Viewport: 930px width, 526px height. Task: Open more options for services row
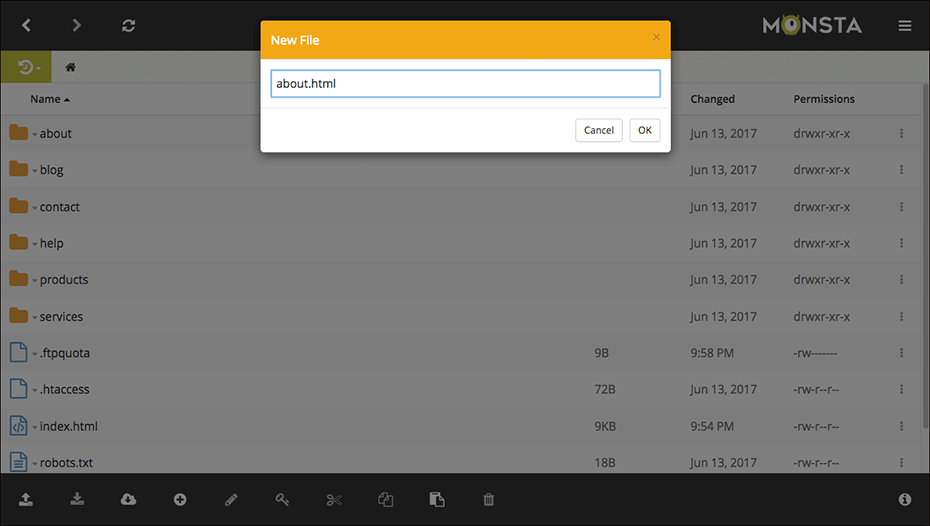(x=901, y=316)
